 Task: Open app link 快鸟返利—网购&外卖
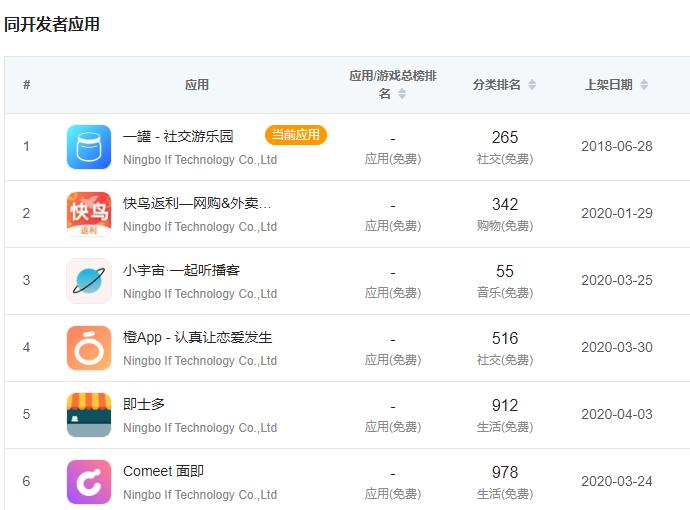point(197,203)
